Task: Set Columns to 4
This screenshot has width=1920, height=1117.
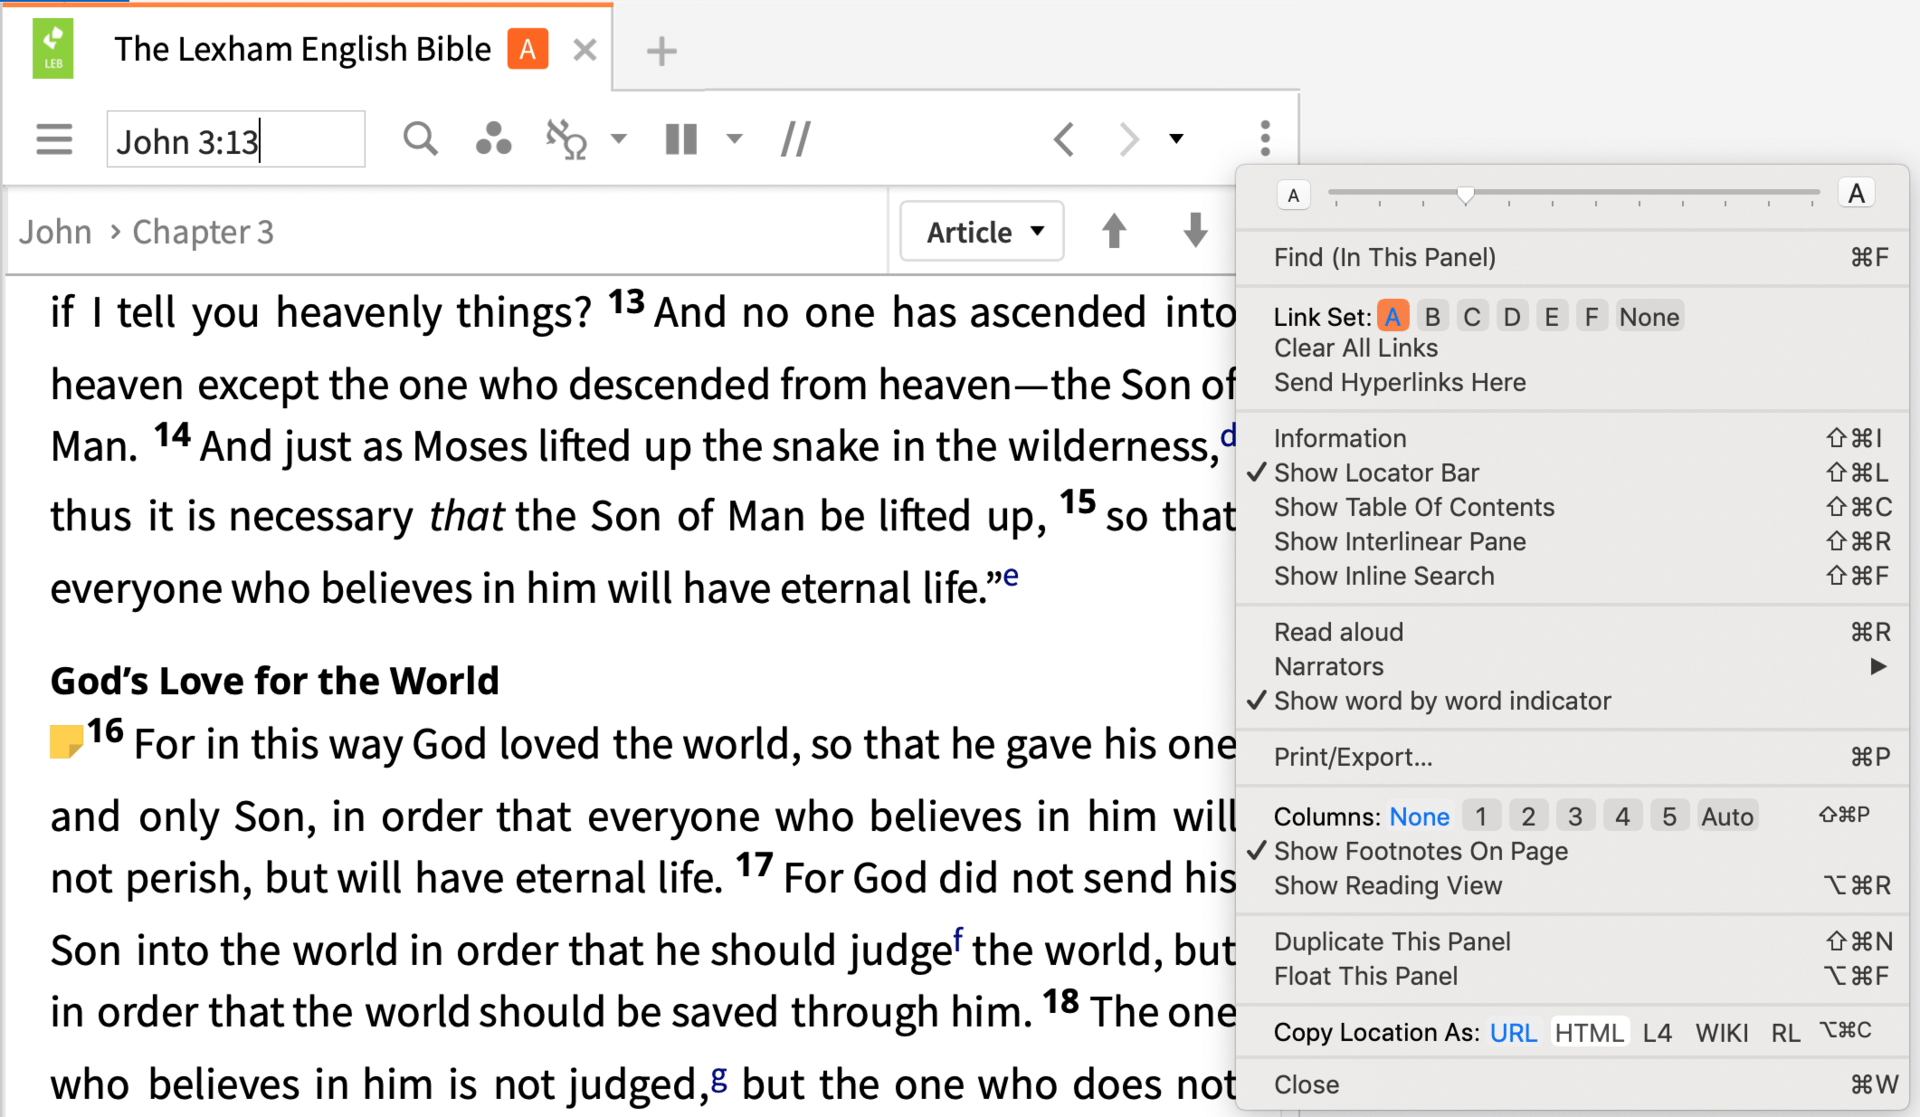Action: pyautogui.click(x=1622, y=817)
